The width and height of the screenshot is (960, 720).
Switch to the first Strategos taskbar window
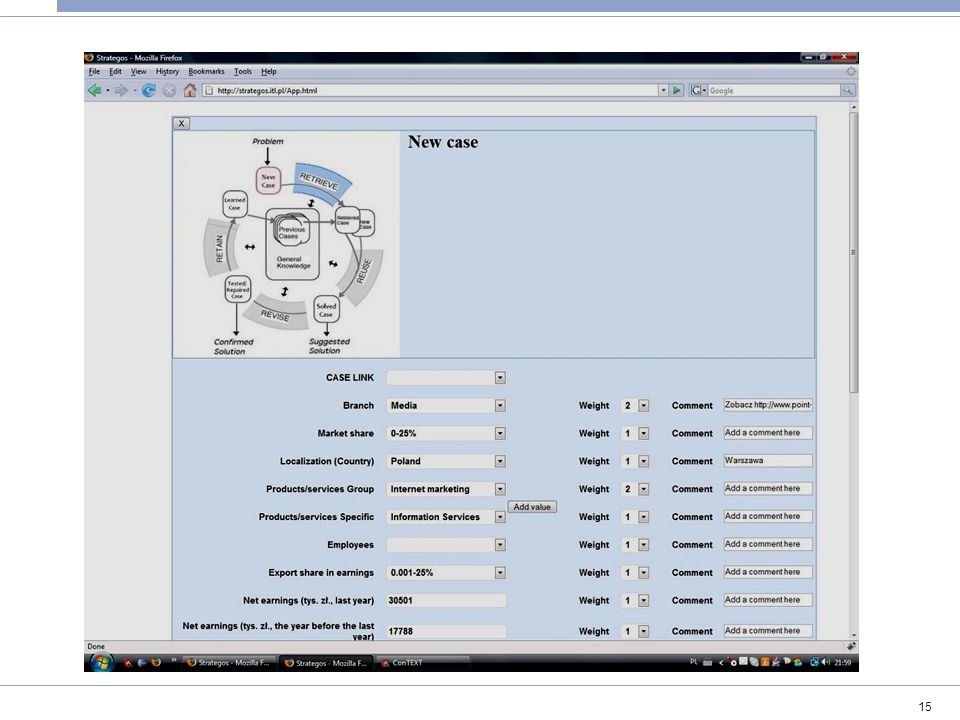(x=230, y=662)
